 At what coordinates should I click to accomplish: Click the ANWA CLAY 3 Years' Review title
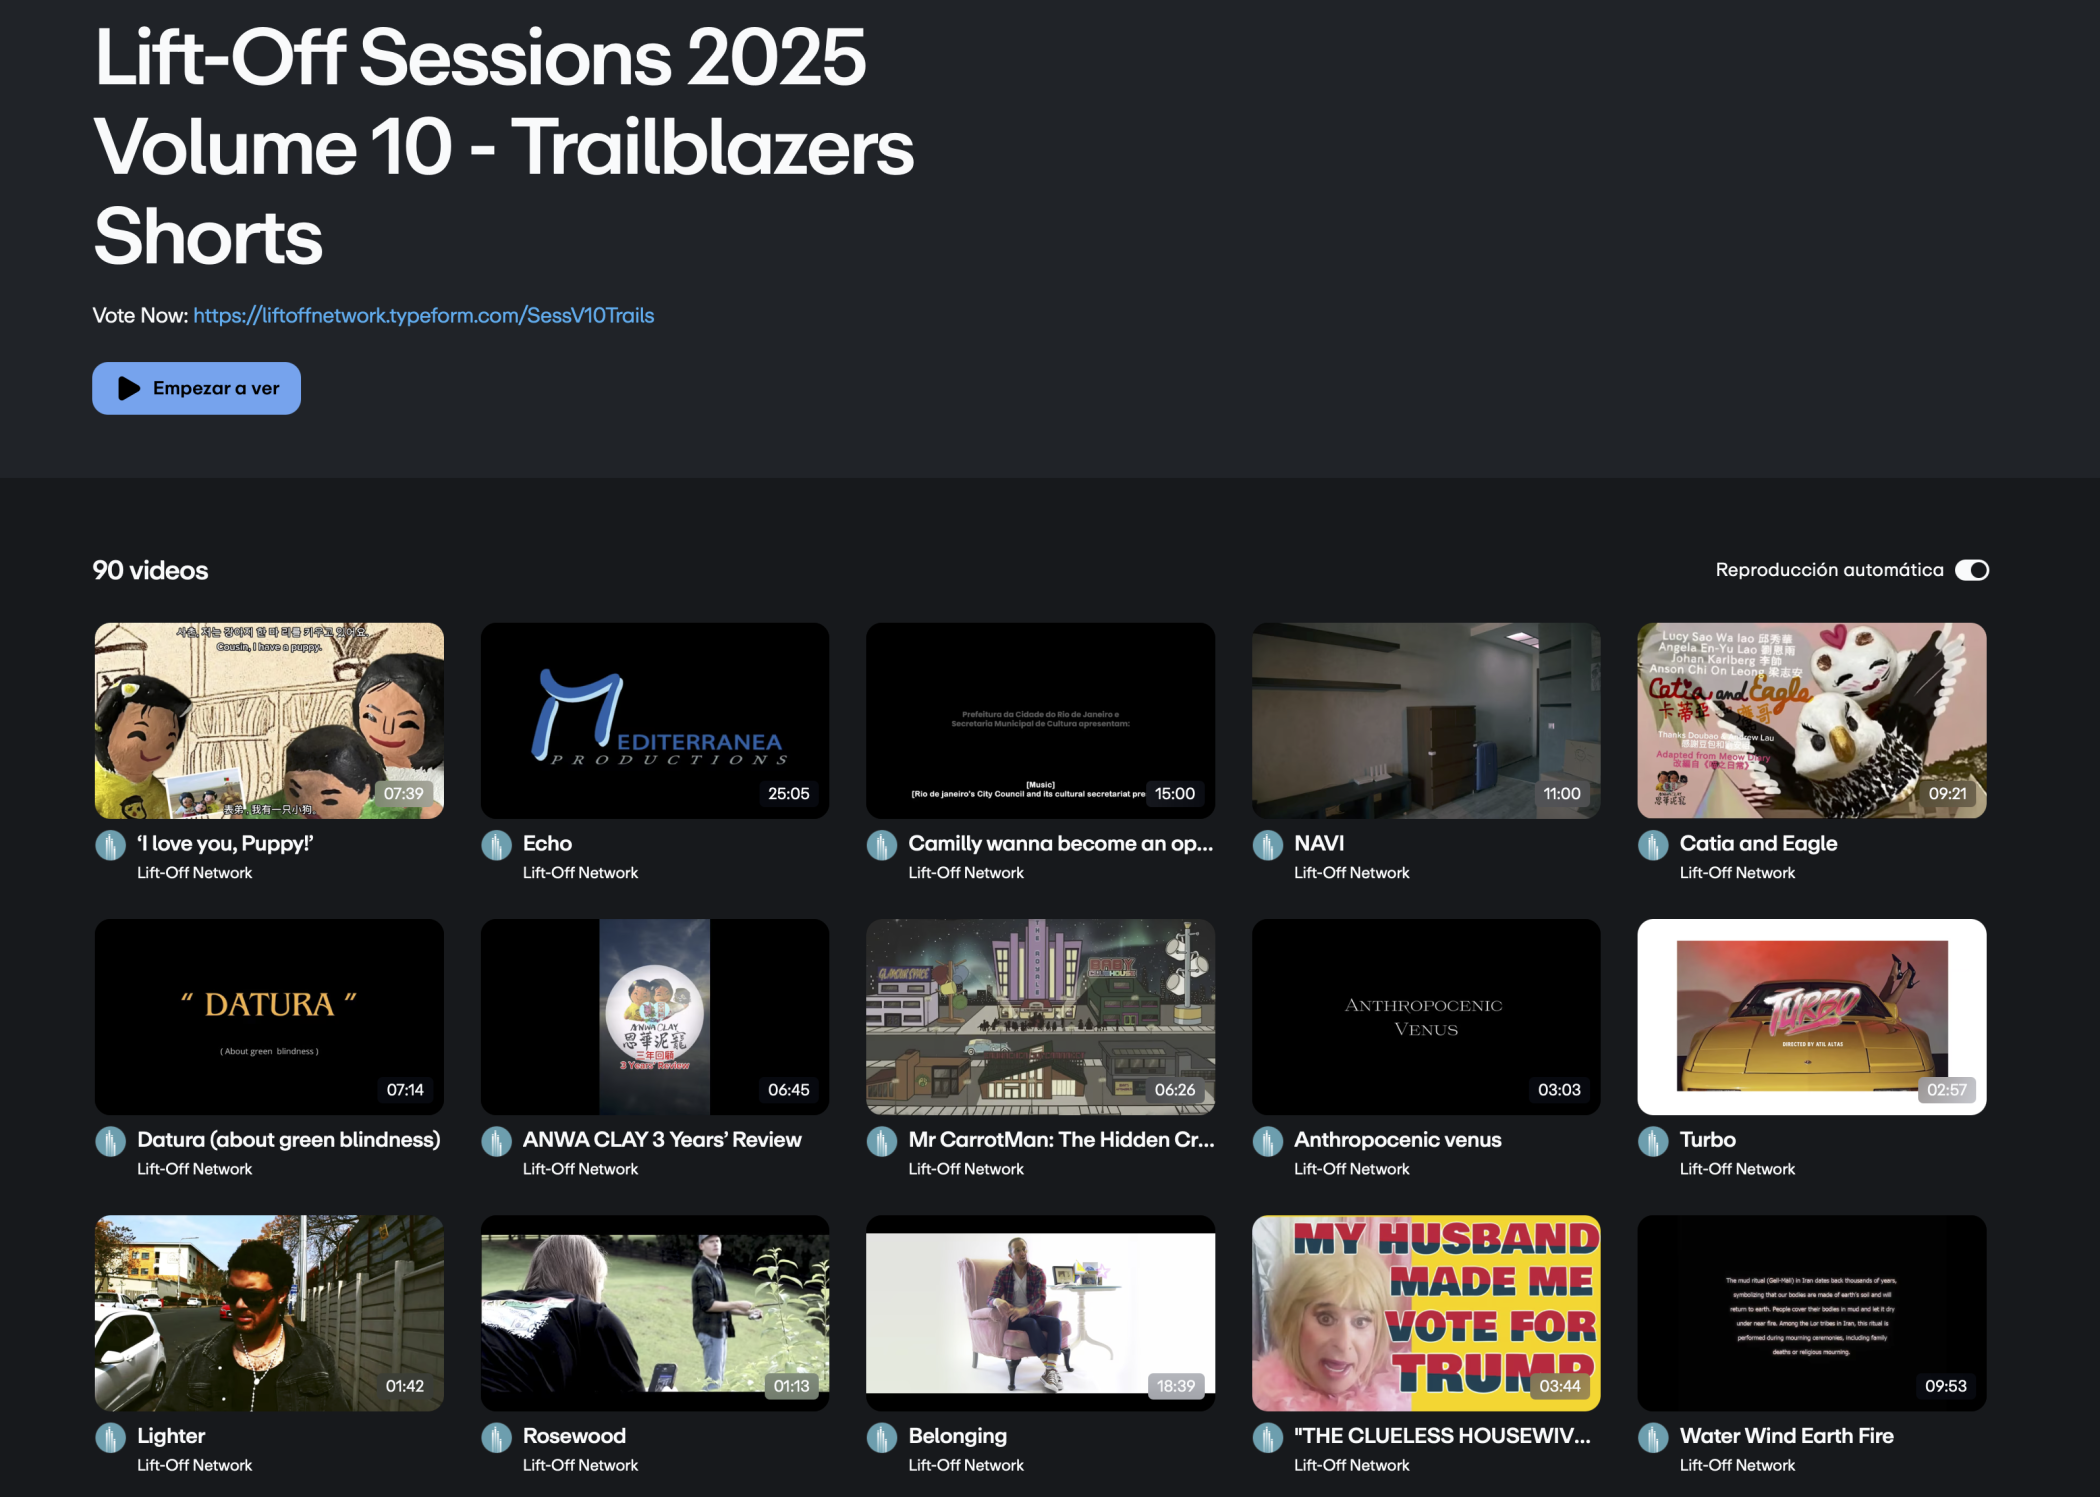coord(661,1140)
